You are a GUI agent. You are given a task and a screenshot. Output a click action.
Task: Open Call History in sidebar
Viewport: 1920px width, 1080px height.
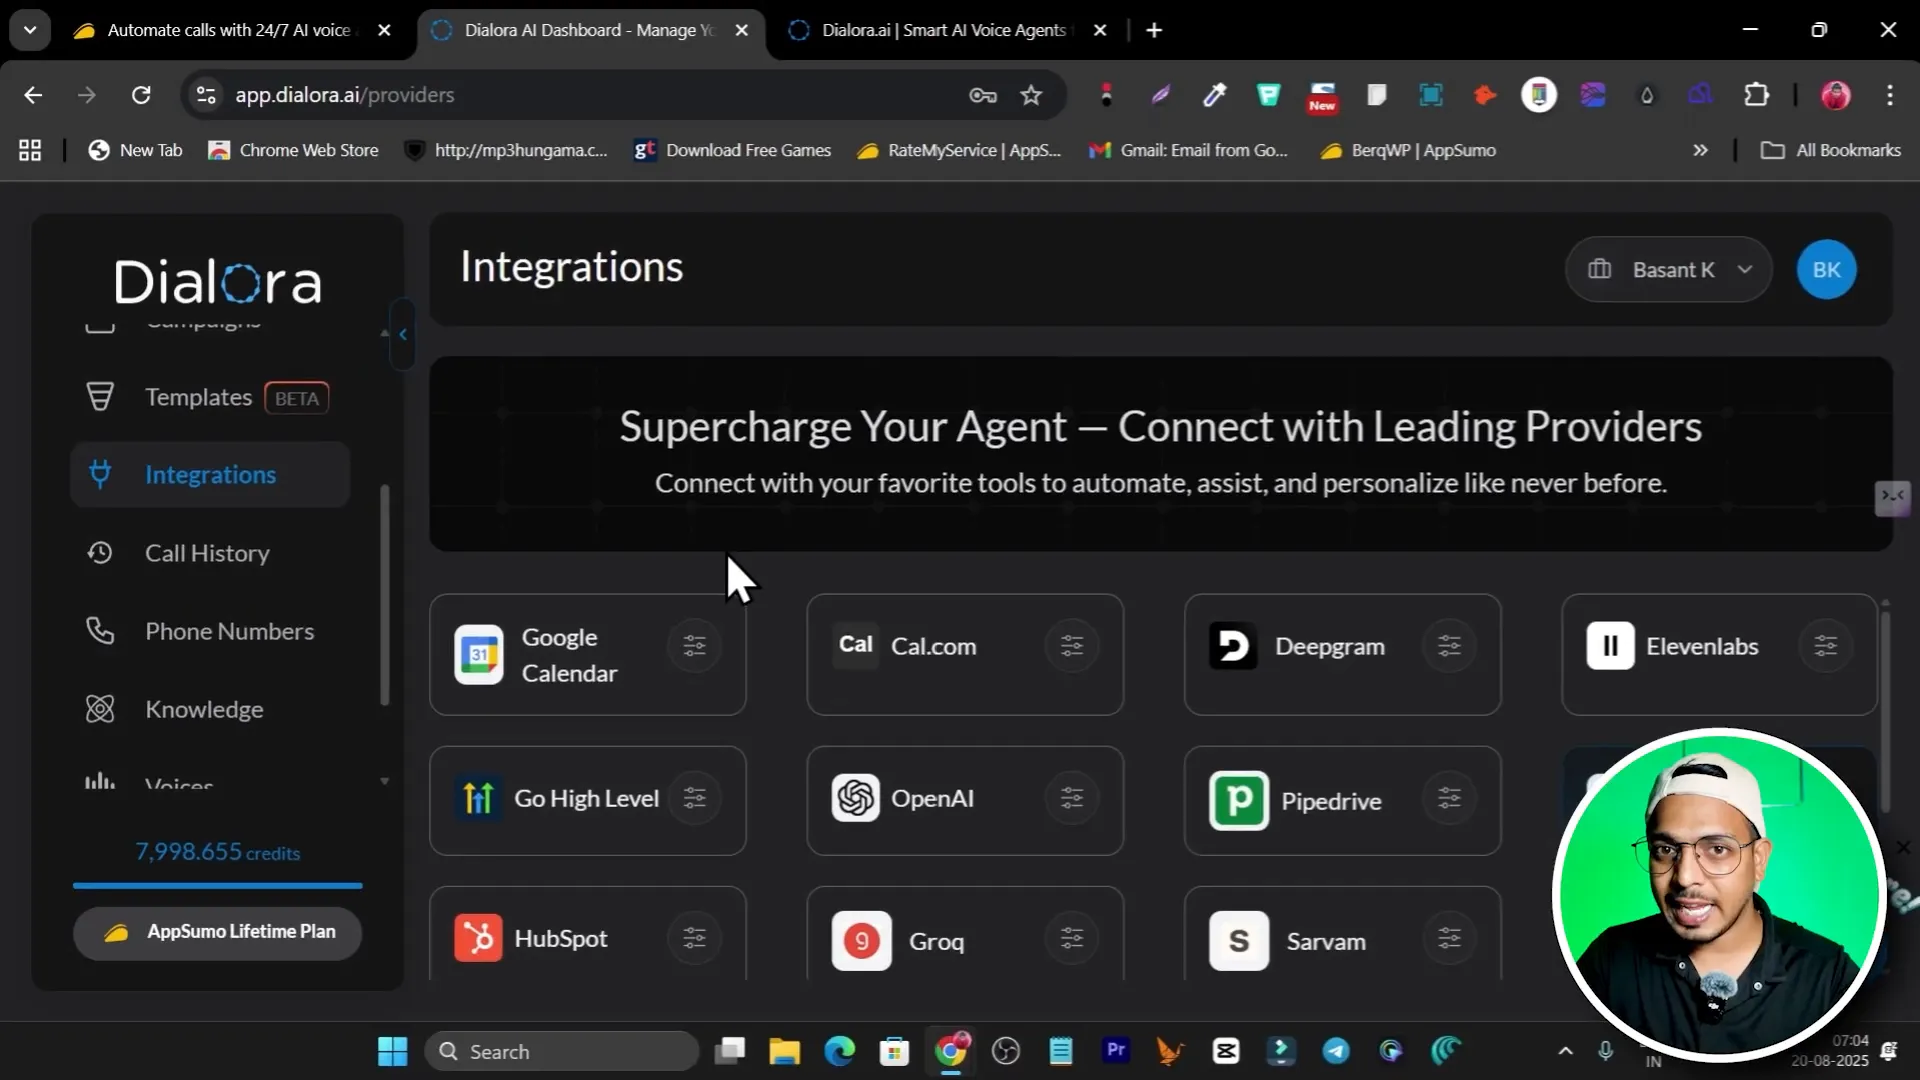(207, 553)
